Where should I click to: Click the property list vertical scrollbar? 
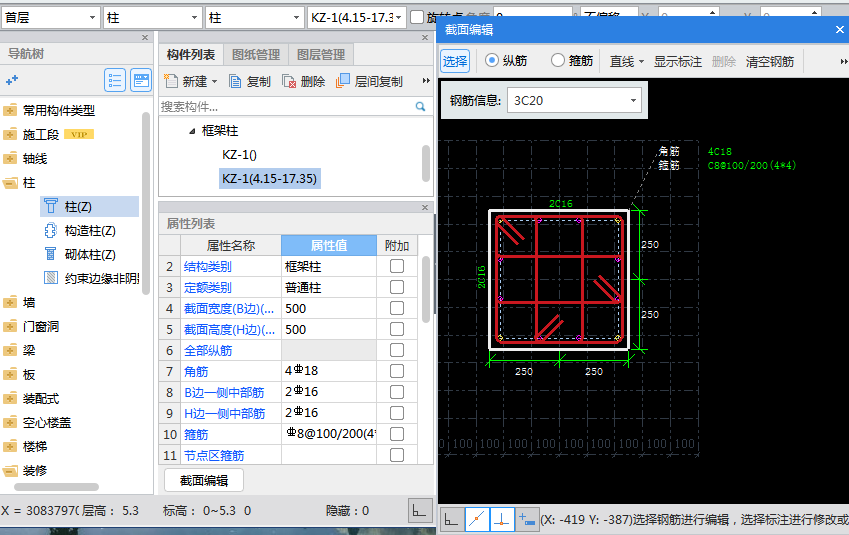tap(426, 289)
